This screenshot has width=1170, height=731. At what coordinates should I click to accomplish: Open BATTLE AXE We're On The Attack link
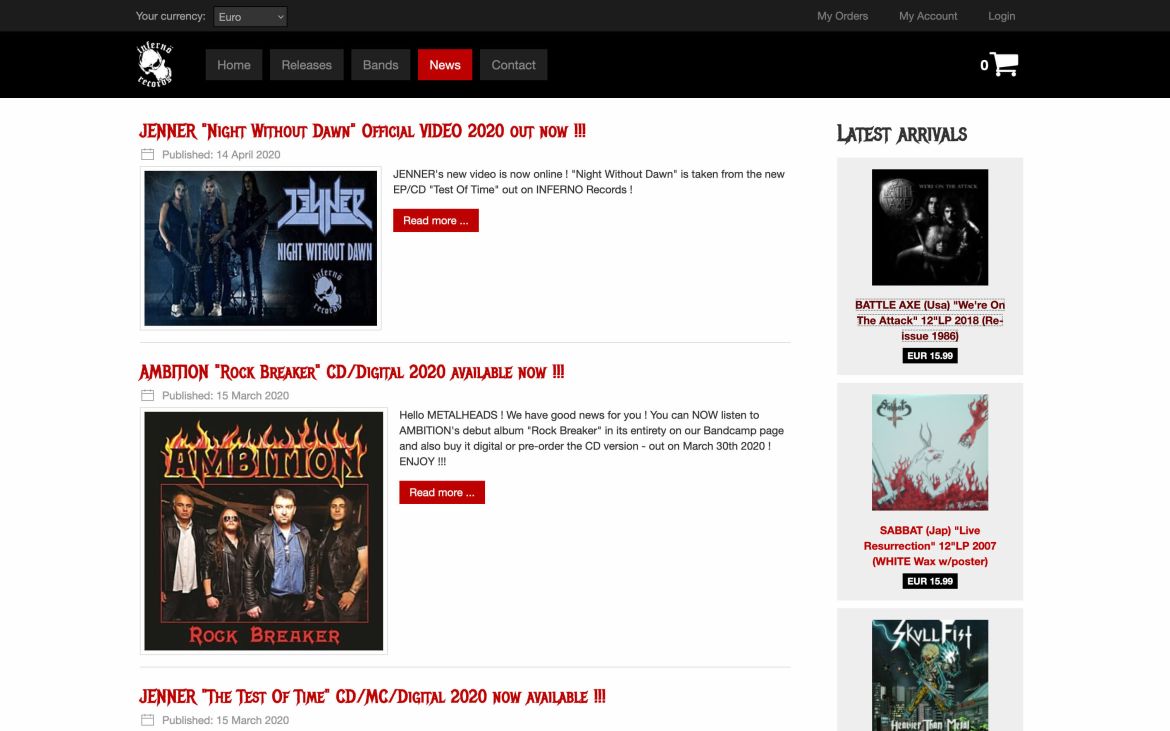click(930, 320)
